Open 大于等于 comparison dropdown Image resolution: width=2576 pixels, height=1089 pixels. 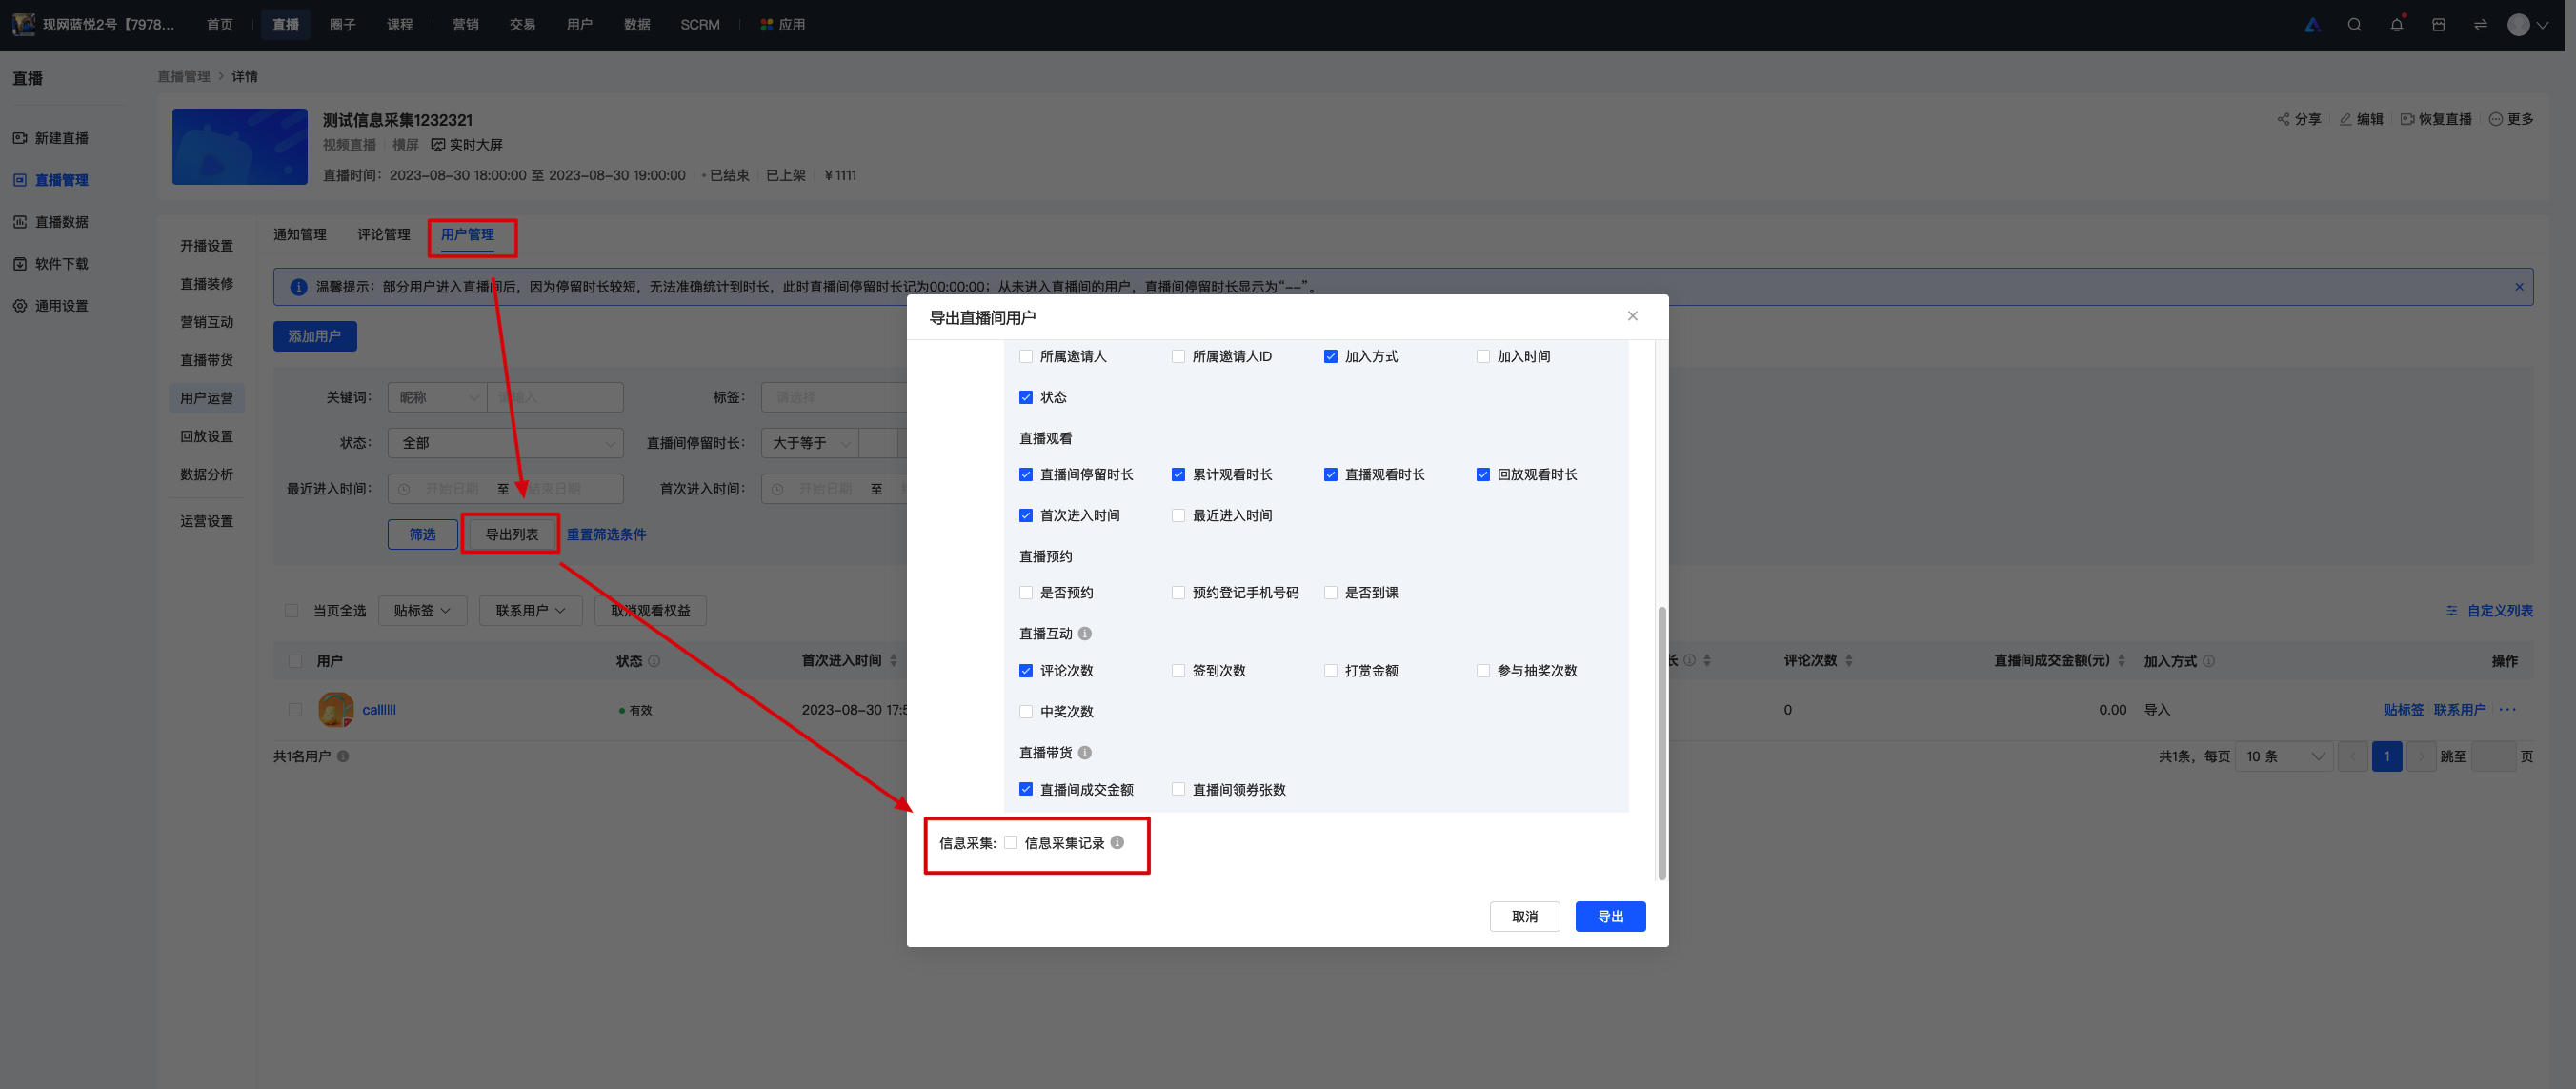click(810, 443)
